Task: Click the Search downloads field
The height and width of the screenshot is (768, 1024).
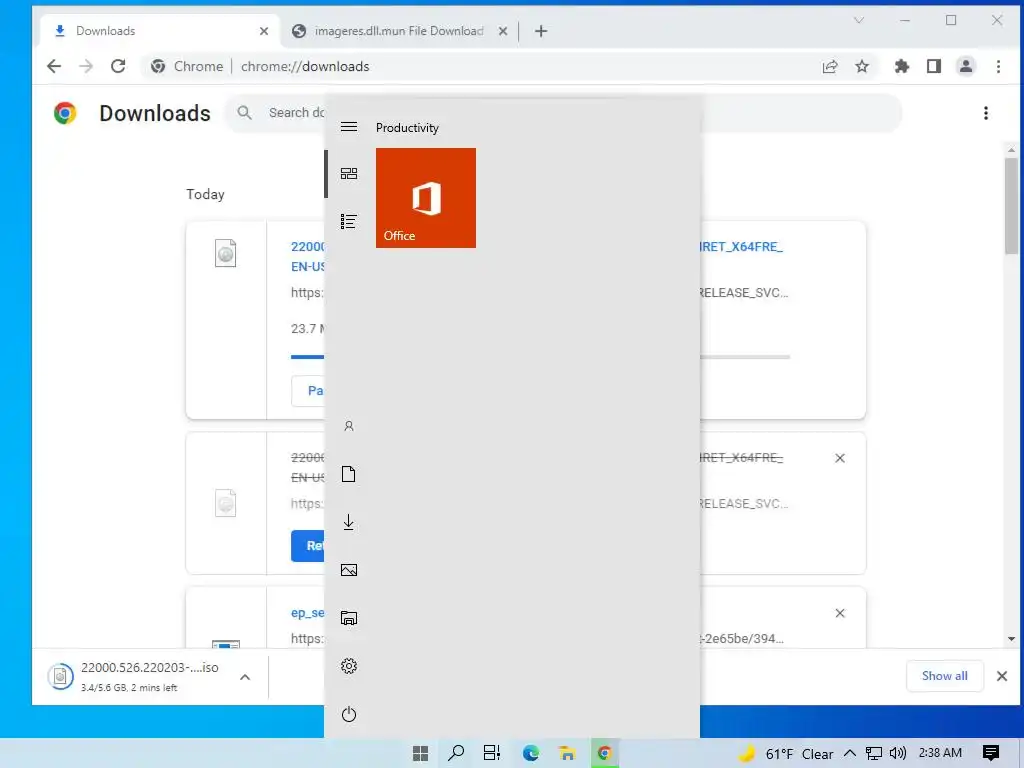Action: click(564, 113)
